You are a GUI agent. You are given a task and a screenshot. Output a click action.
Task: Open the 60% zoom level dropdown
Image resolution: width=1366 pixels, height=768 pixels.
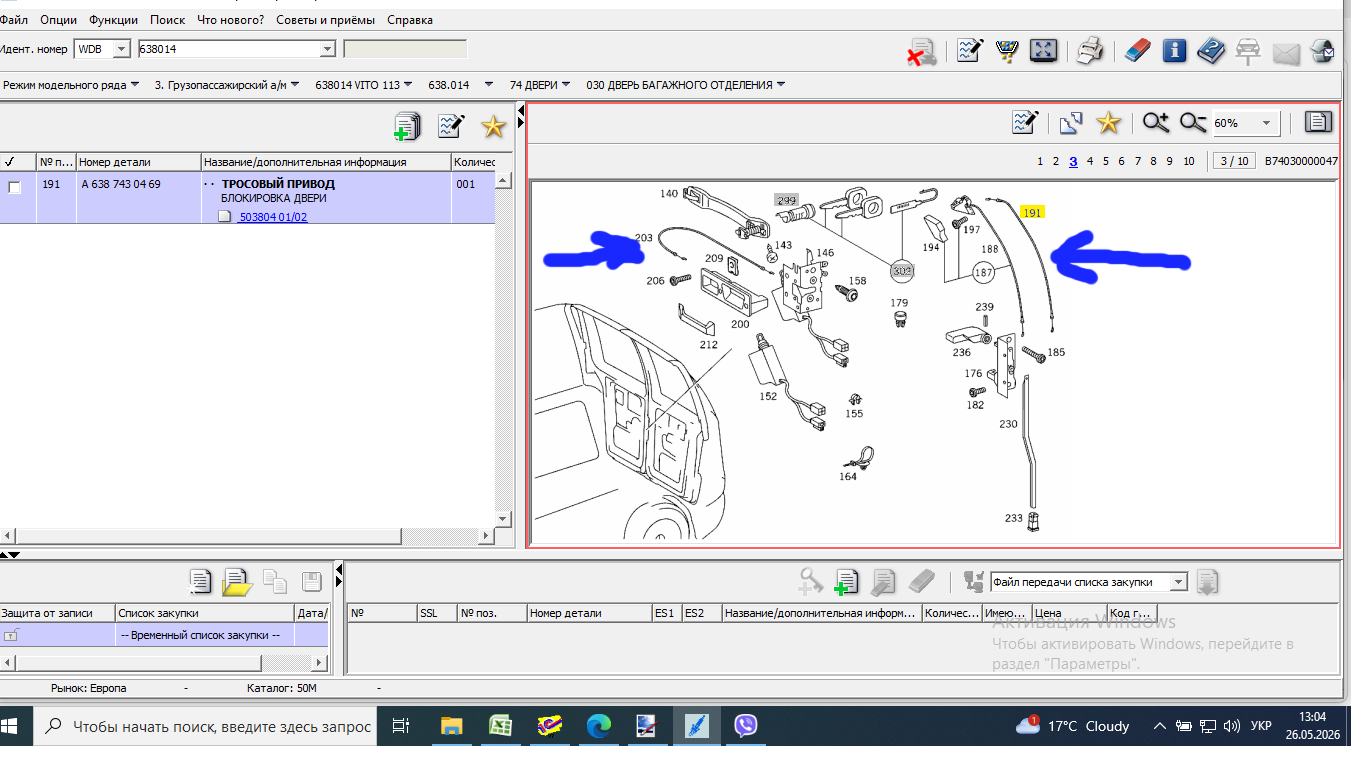(1267, 123)
